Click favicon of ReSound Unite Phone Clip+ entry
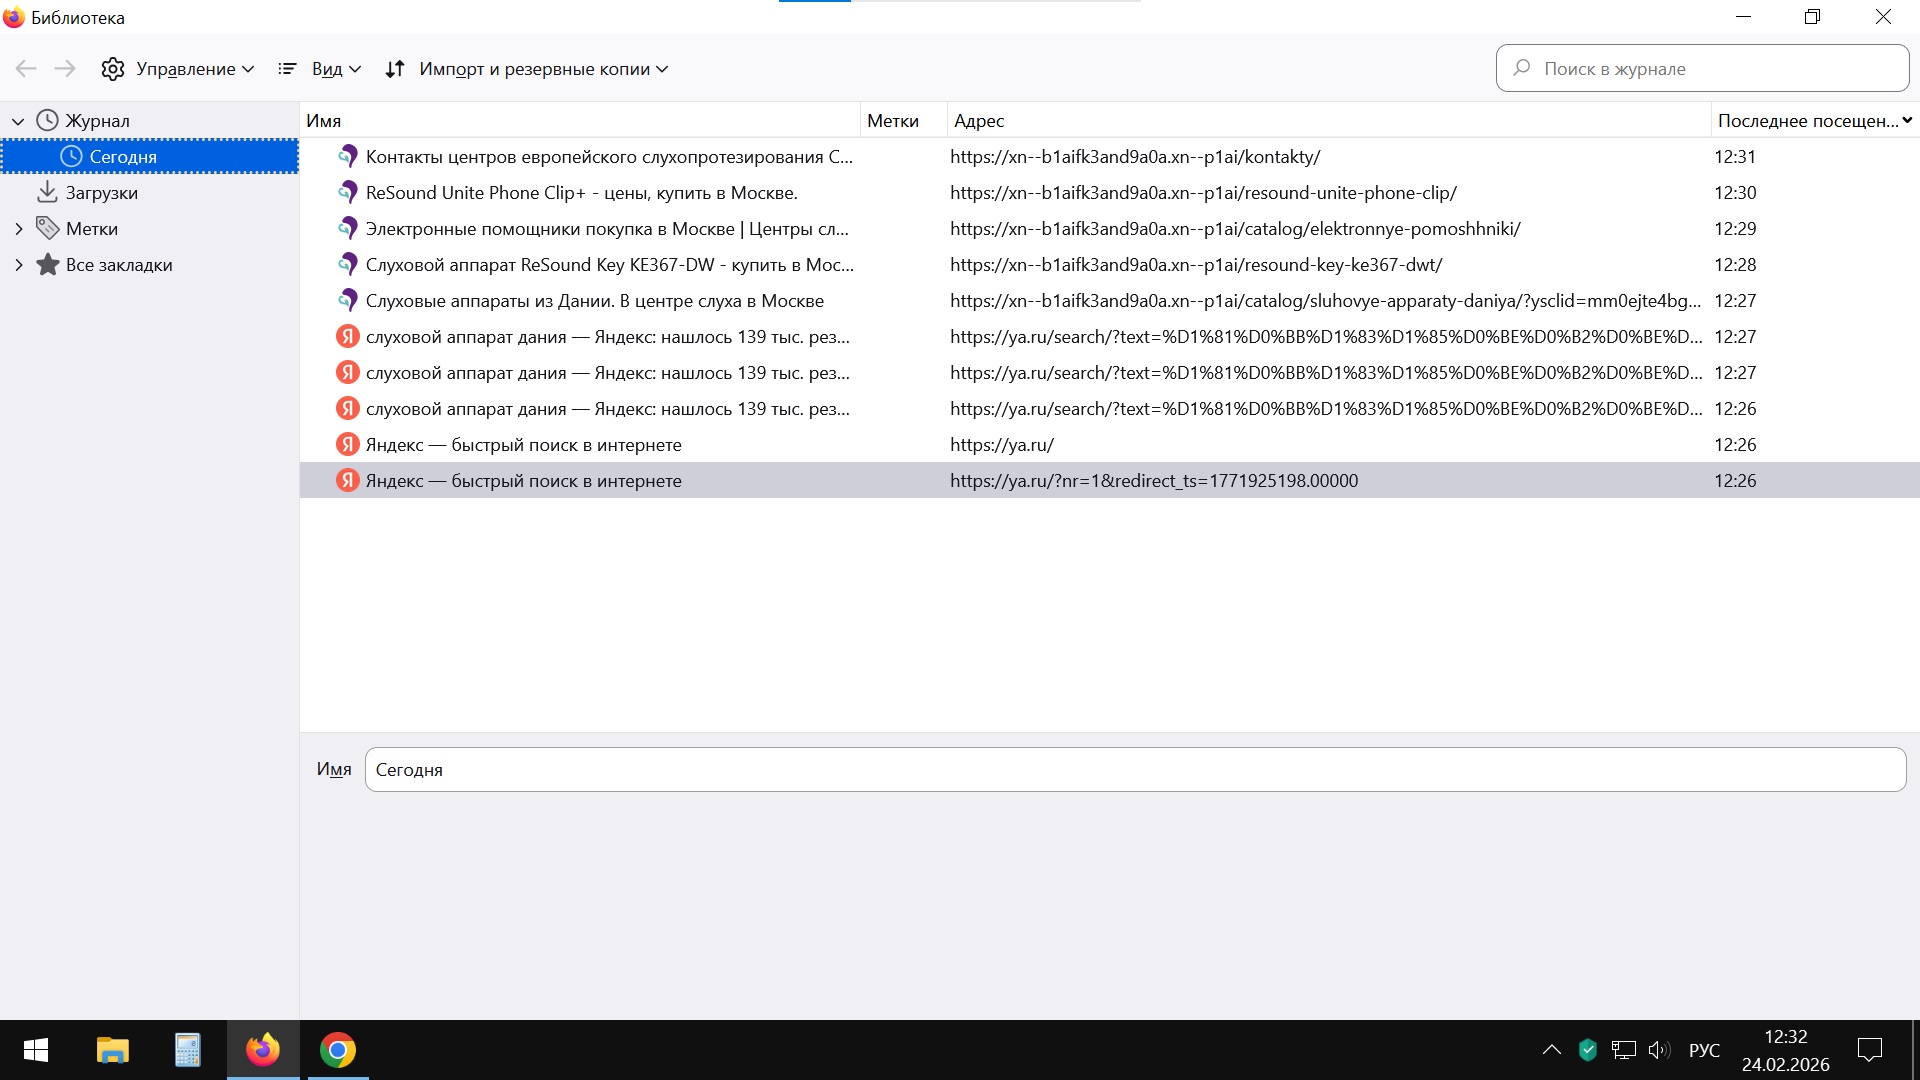This screenshot has height=1080, width=1920. [x=347, y=192]
